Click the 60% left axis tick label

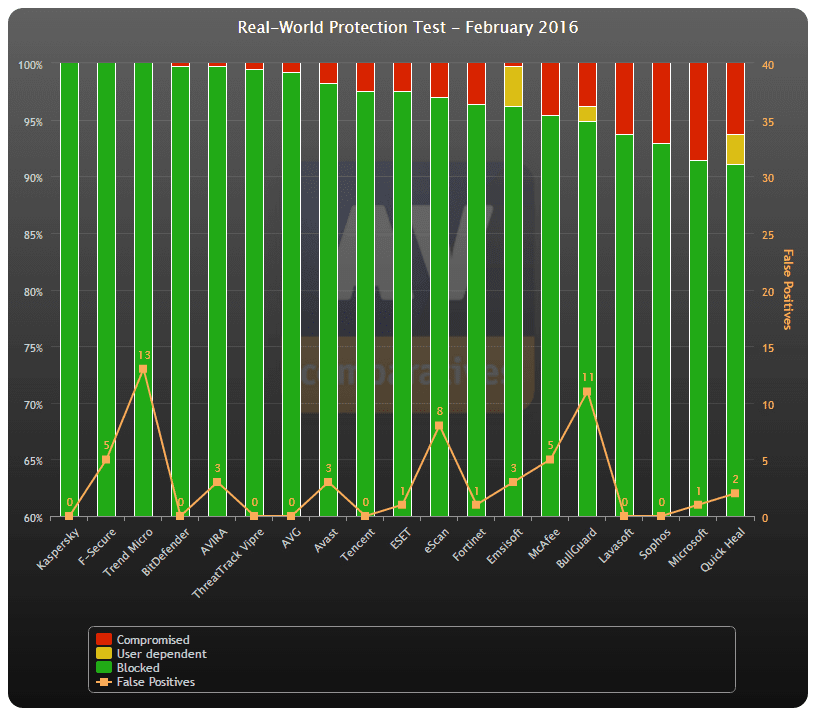point(33,518)
